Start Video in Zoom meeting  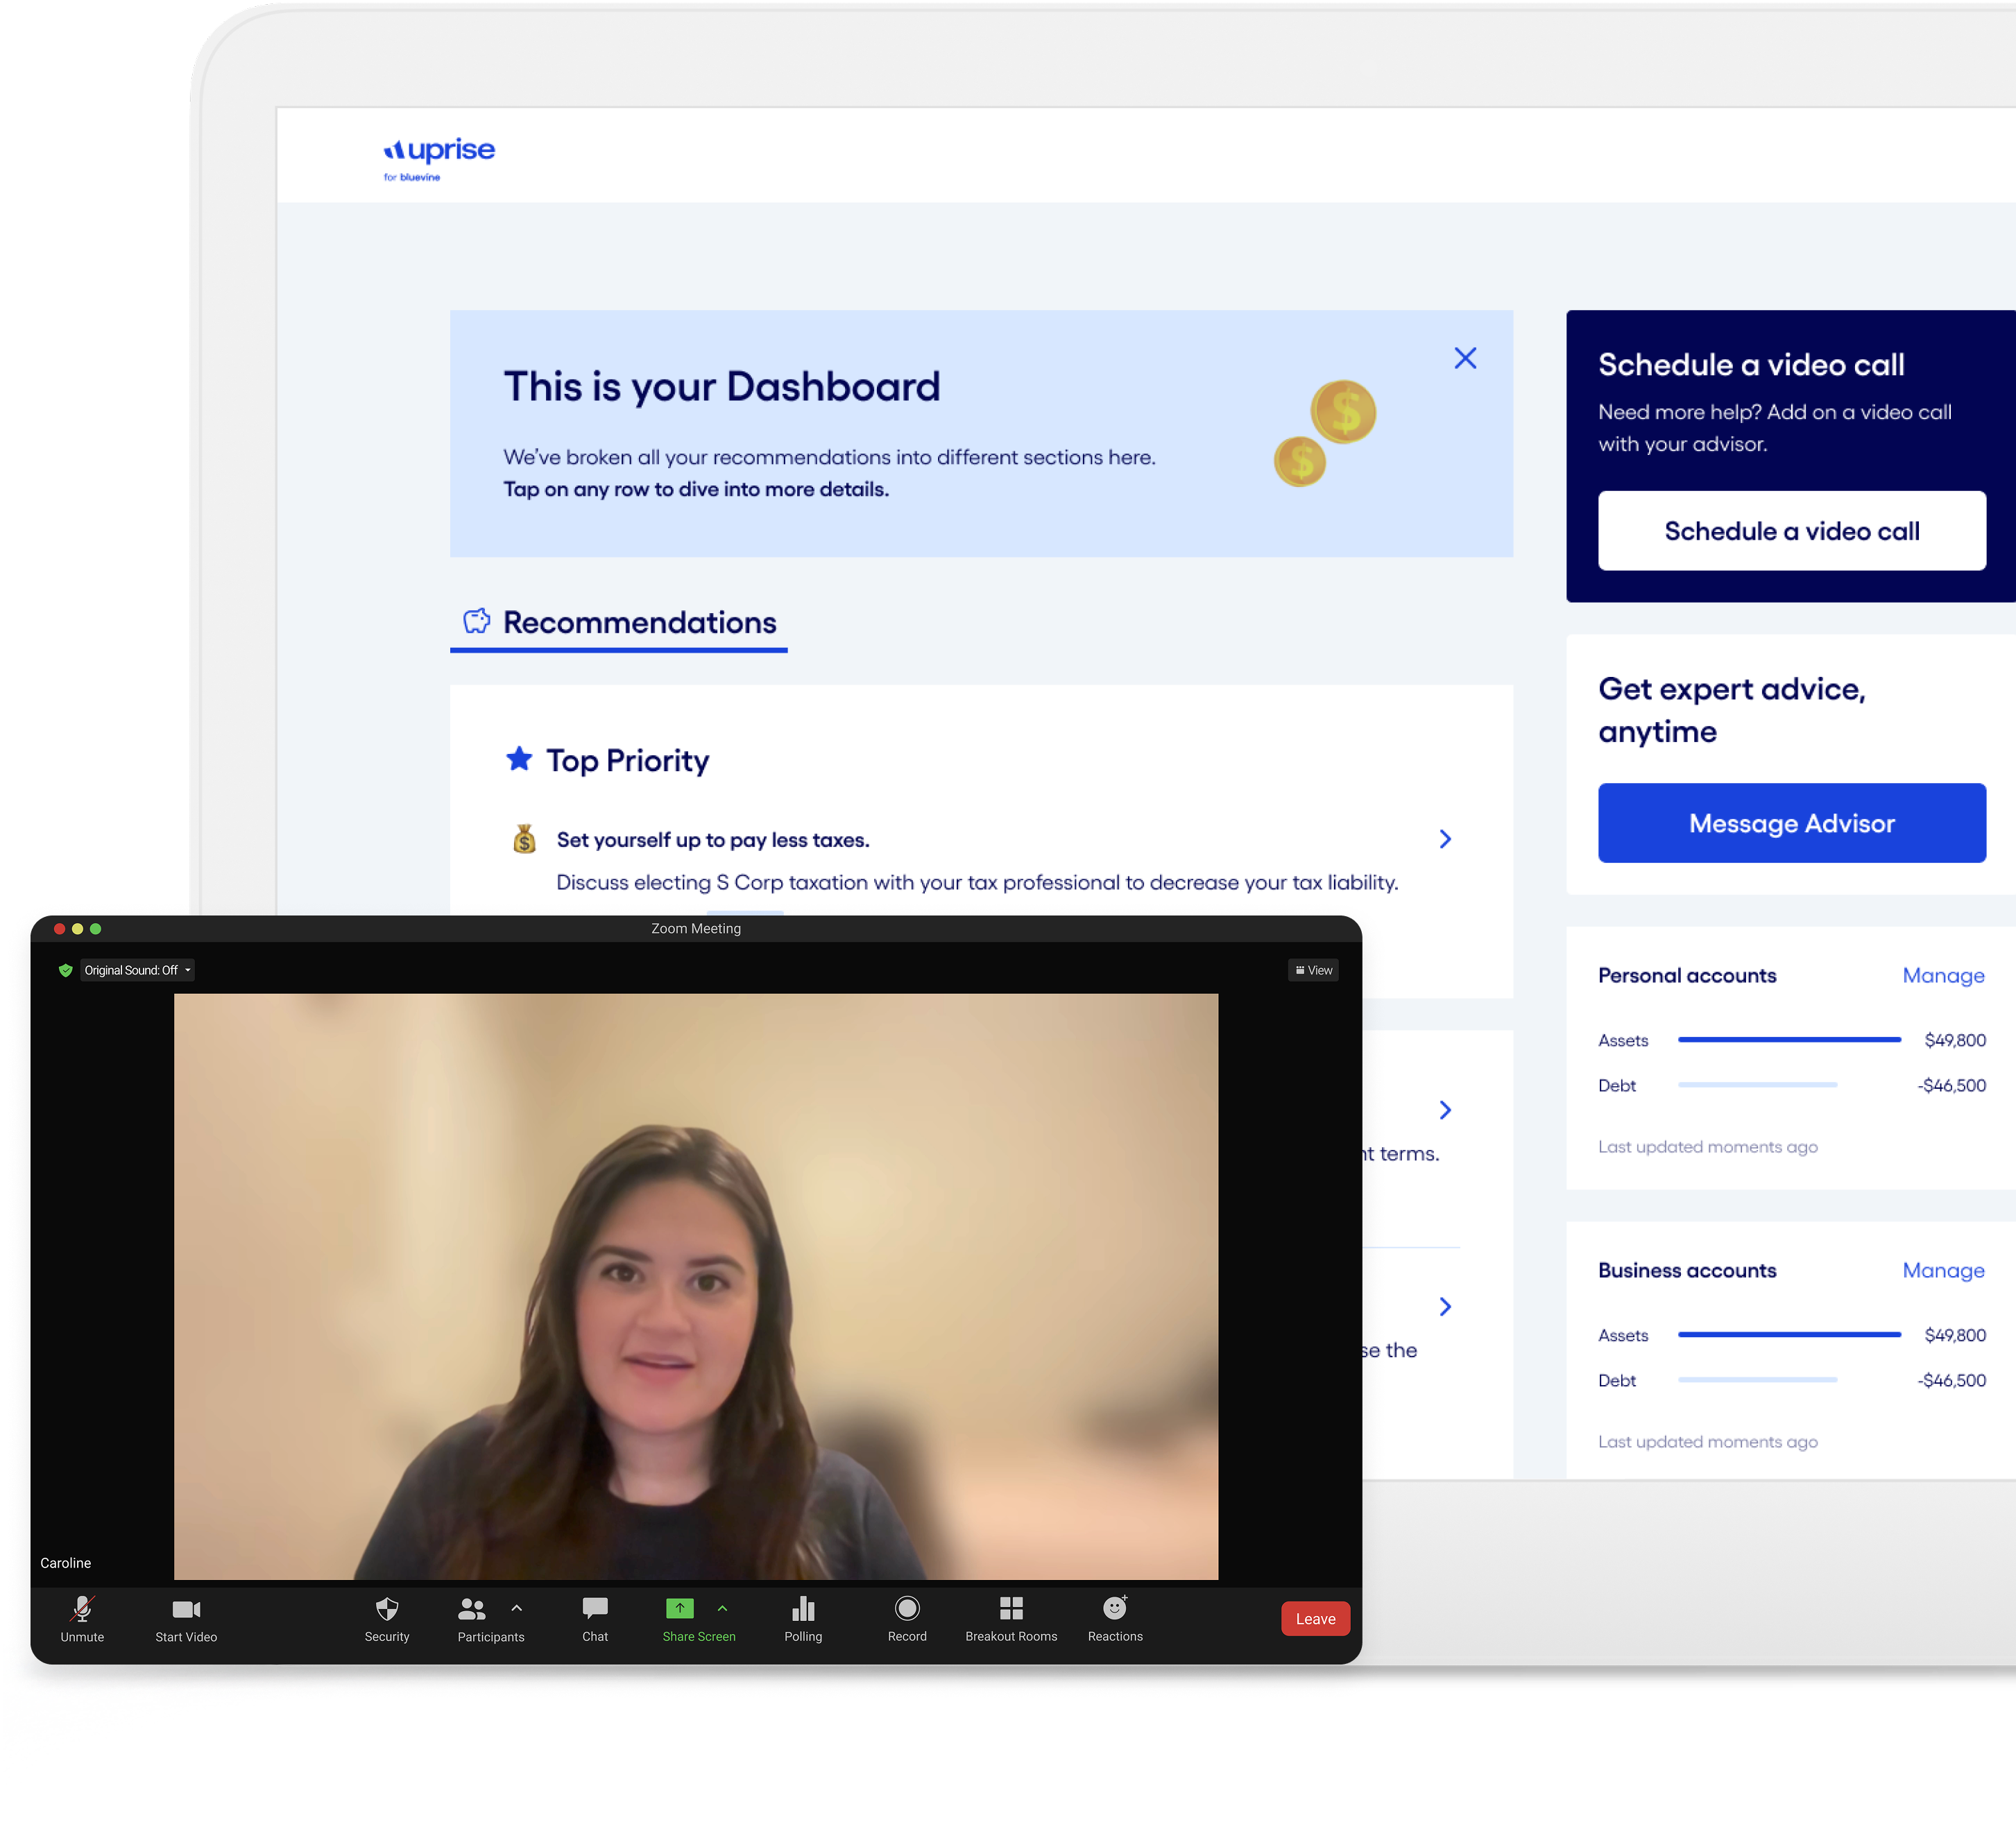tap(186, 1609)
